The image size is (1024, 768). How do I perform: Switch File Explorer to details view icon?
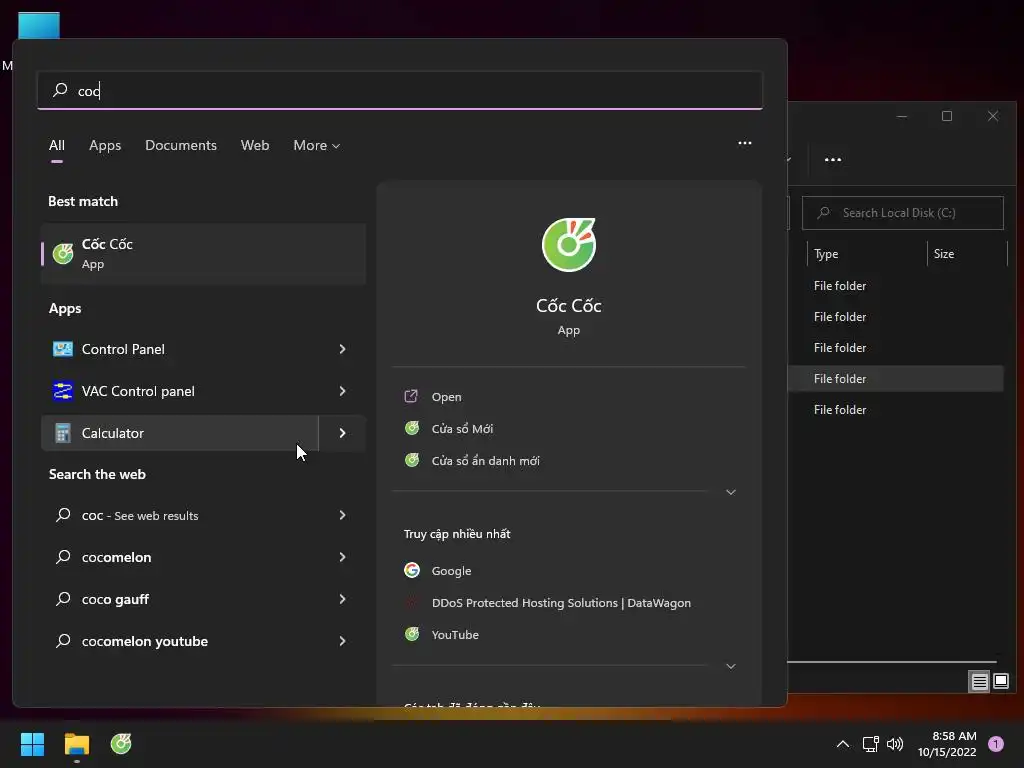[x=979, y=682]
